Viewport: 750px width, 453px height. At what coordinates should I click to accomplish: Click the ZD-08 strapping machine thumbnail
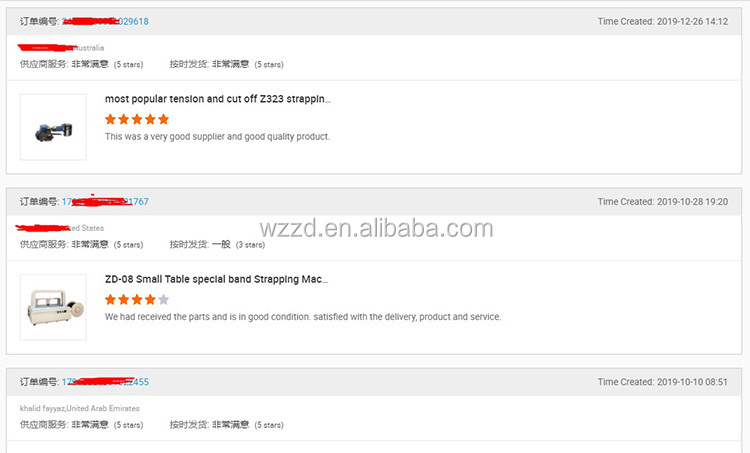point(53,307)
